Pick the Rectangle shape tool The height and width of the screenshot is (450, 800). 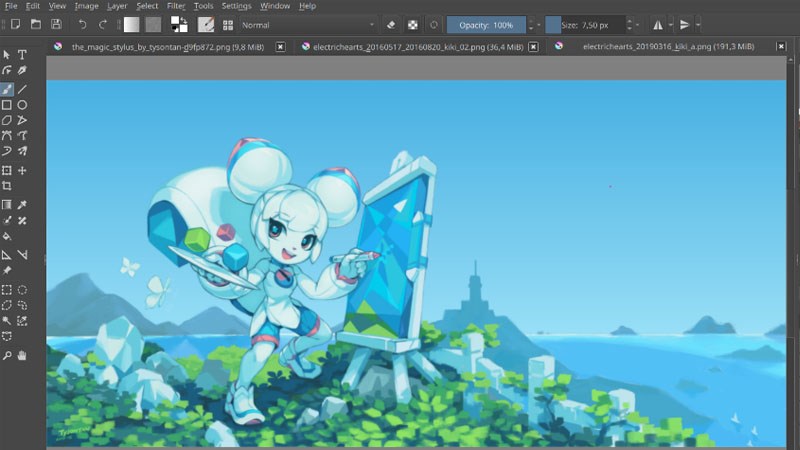pos(7,105)
